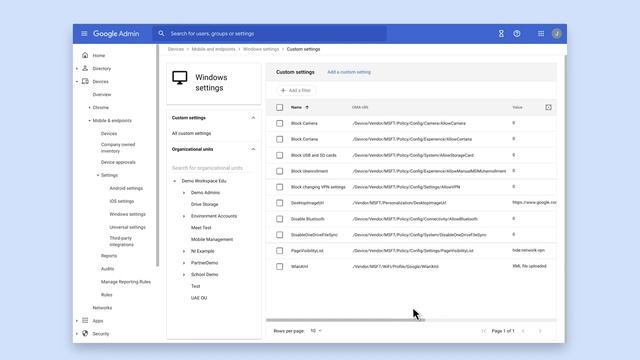The image size is (640, 360).
Task: Click the Home house icon in sidebar
Action: [x=85, y=55]
